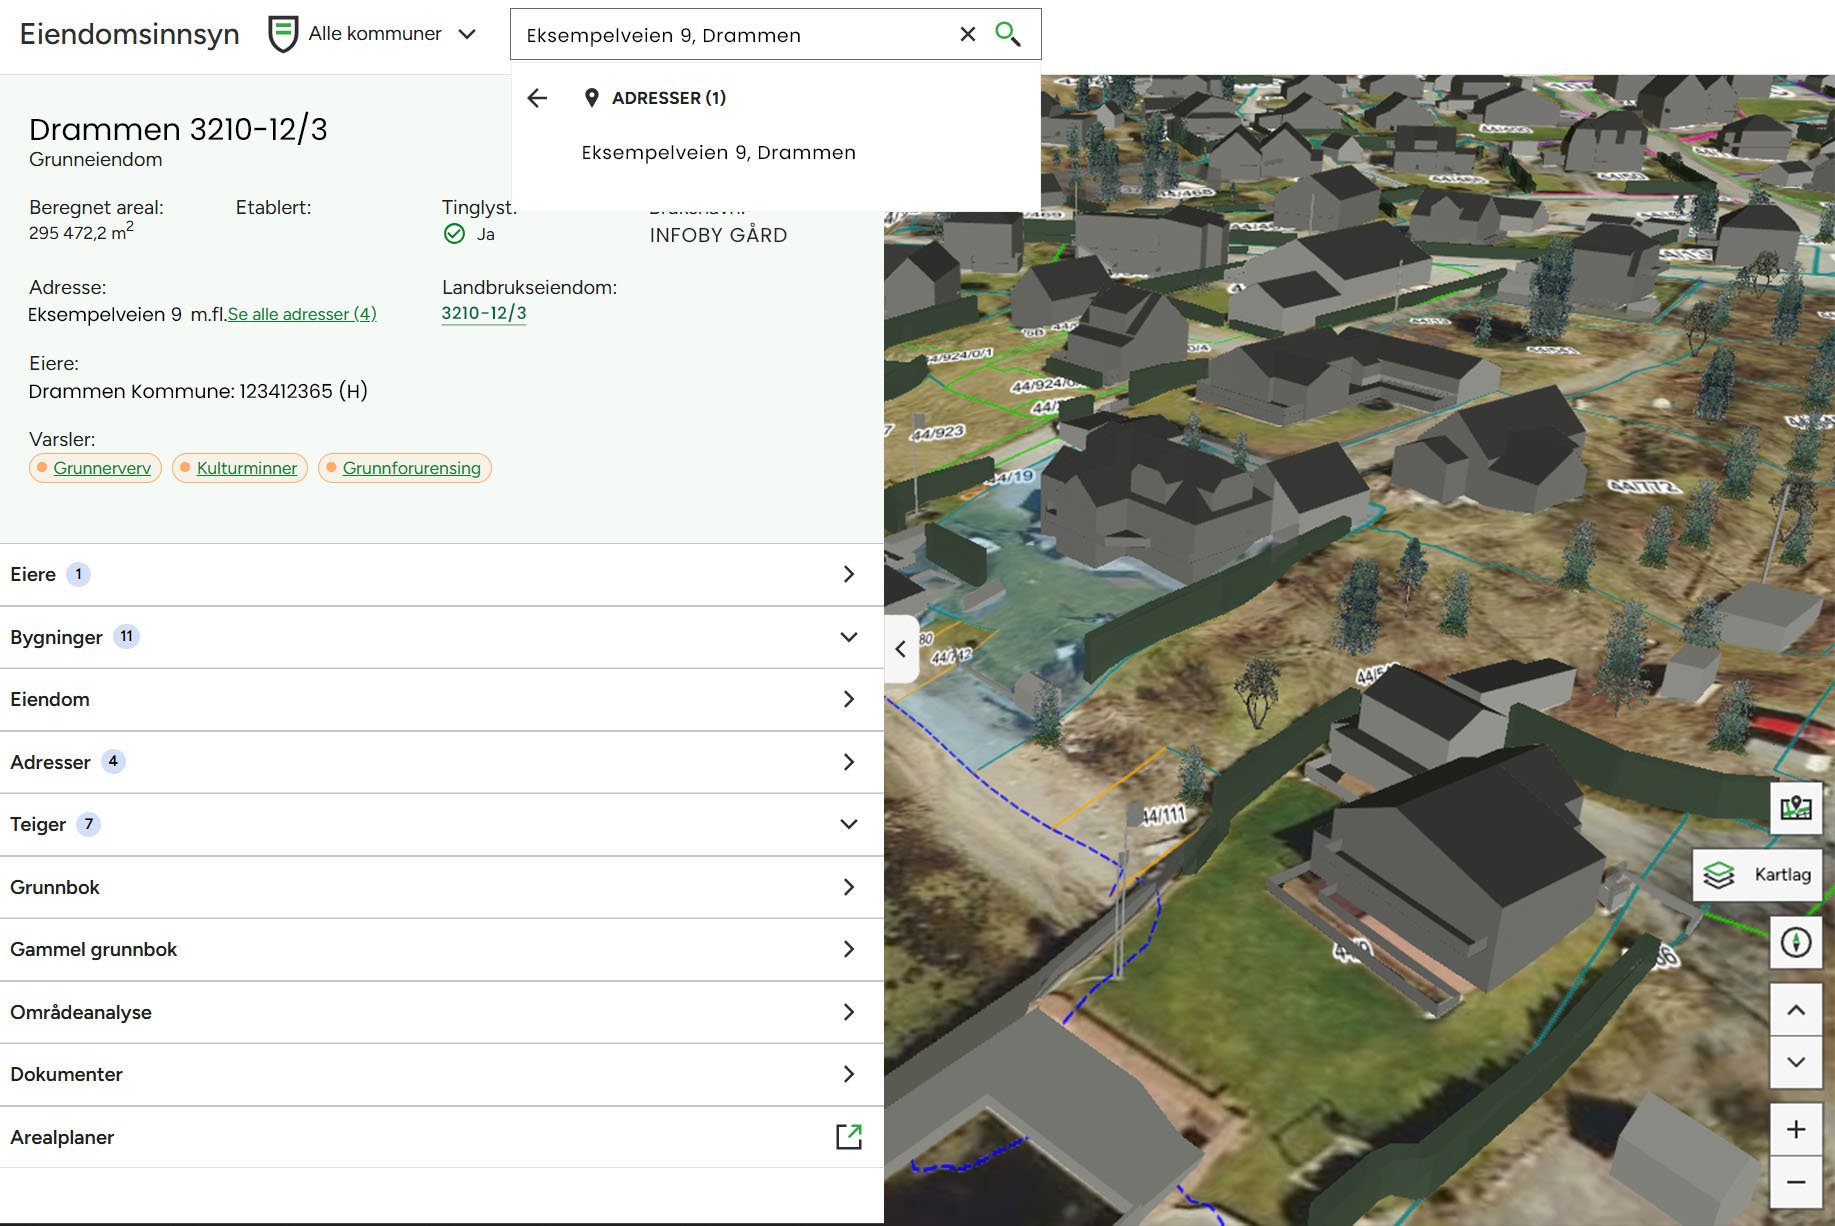Open the Grunnbok section
The width and height of the screenshot is (1835, 1226).
point(441,887)
